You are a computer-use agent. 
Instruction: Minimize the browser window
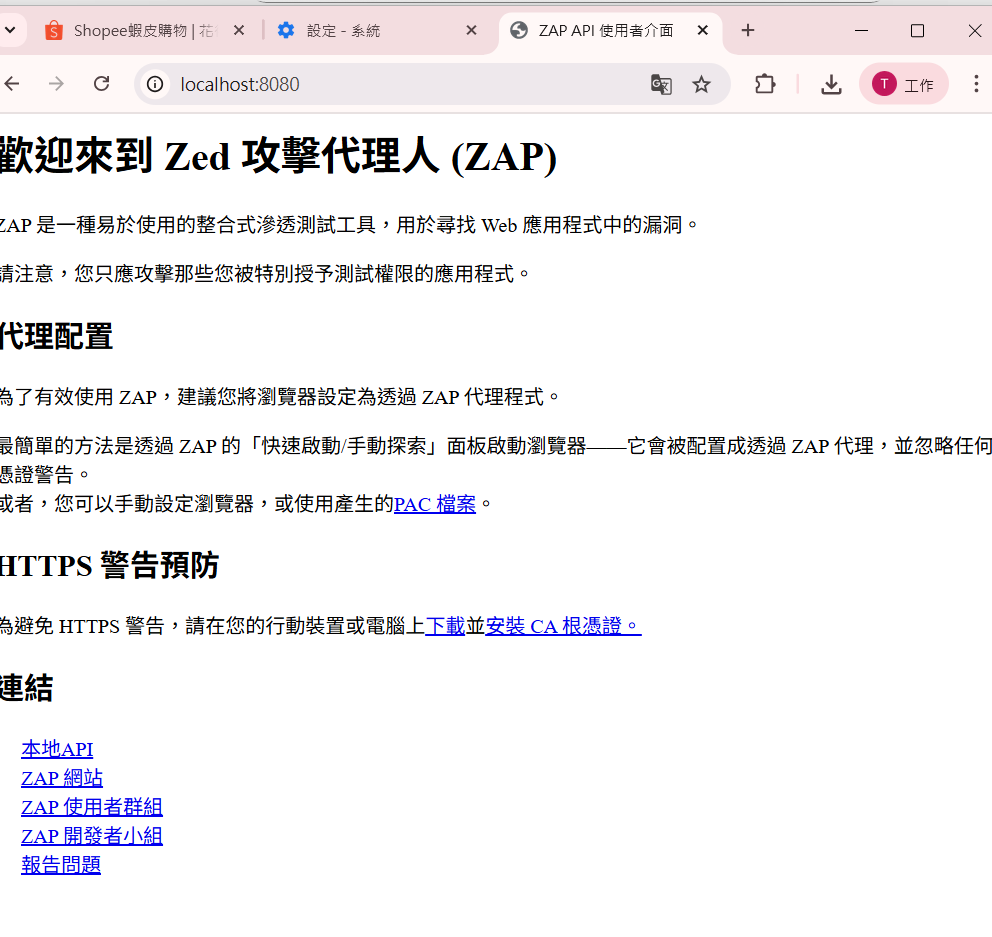pyautogui.click(x=861, y=30)
